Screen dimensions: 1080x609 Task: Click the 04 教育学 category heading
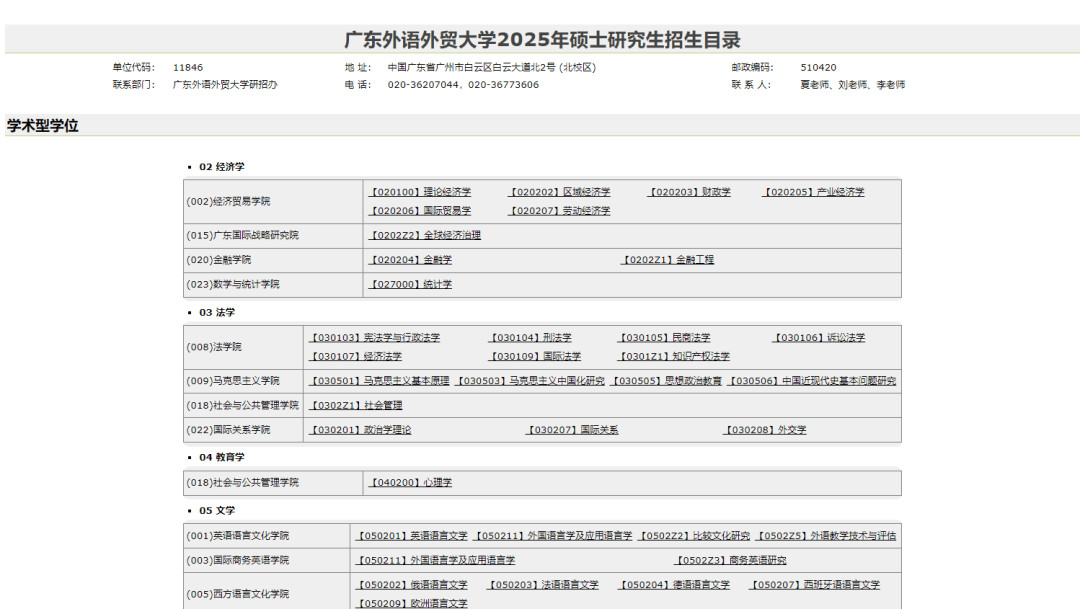[222, 457]
